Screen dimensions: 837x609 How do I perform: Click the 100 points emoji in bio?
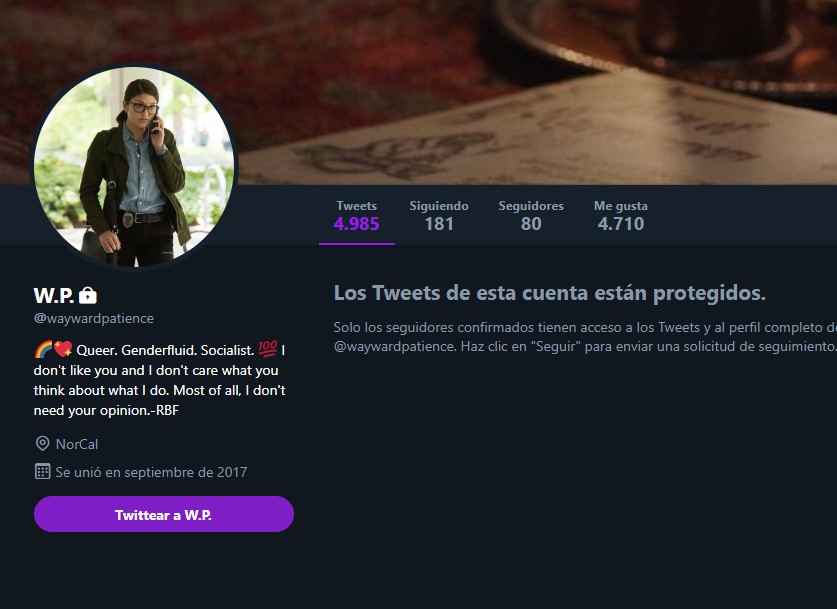click(x=267, y=349)
